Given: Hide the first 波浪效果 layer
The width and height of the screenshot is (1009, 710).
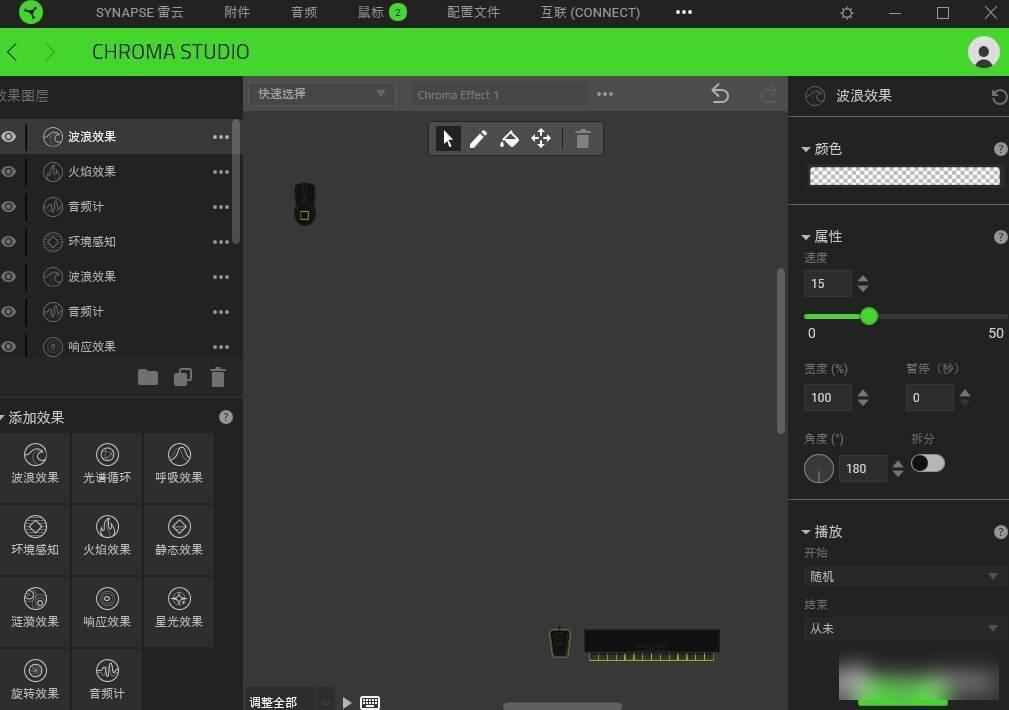Looking at the screenshot, I should point(8,136).
